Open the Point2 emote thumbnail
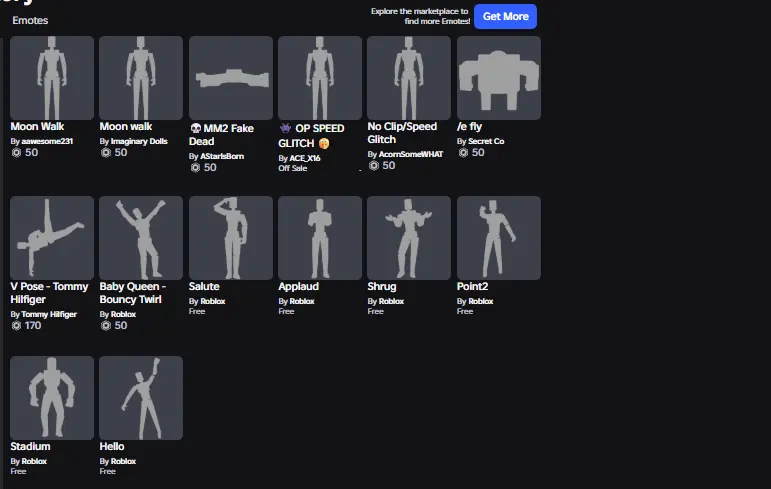771x489 pixels. pos(499,238)
